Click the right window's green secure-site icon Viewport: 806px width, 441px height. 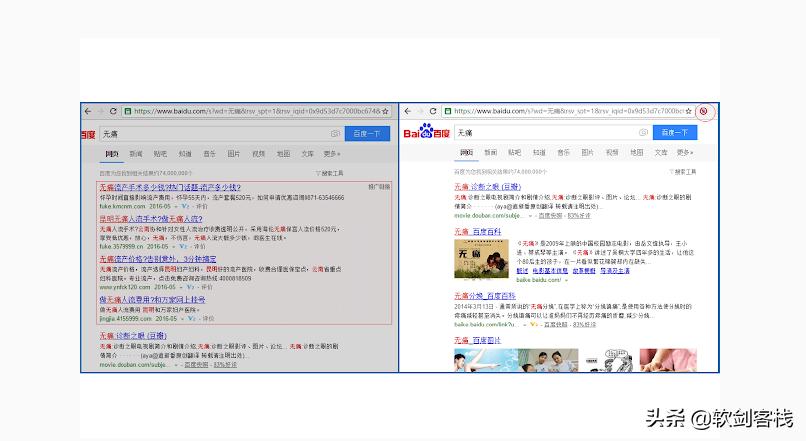[x=448, y=111]
